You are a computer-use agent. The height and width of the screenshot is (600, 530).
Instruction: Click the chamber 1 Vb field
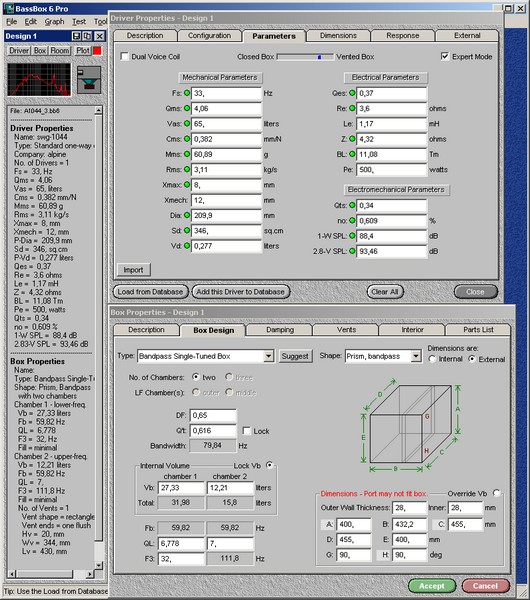pyautogui.click(x=181, y=488)
